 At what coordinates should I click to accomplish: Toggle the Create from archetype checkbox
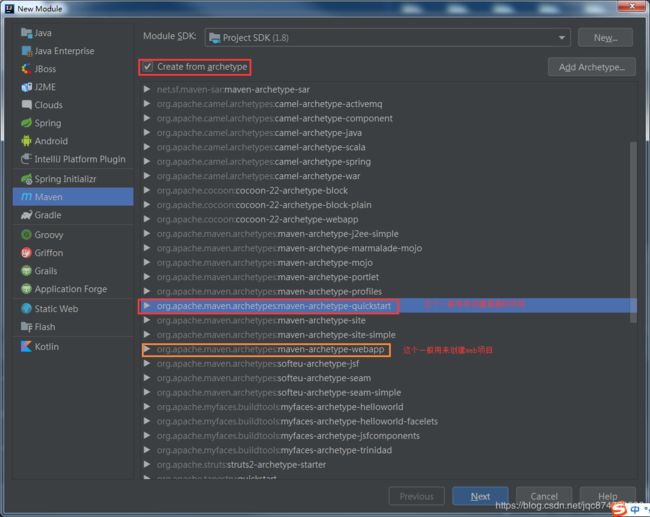[x=148, y=67]
